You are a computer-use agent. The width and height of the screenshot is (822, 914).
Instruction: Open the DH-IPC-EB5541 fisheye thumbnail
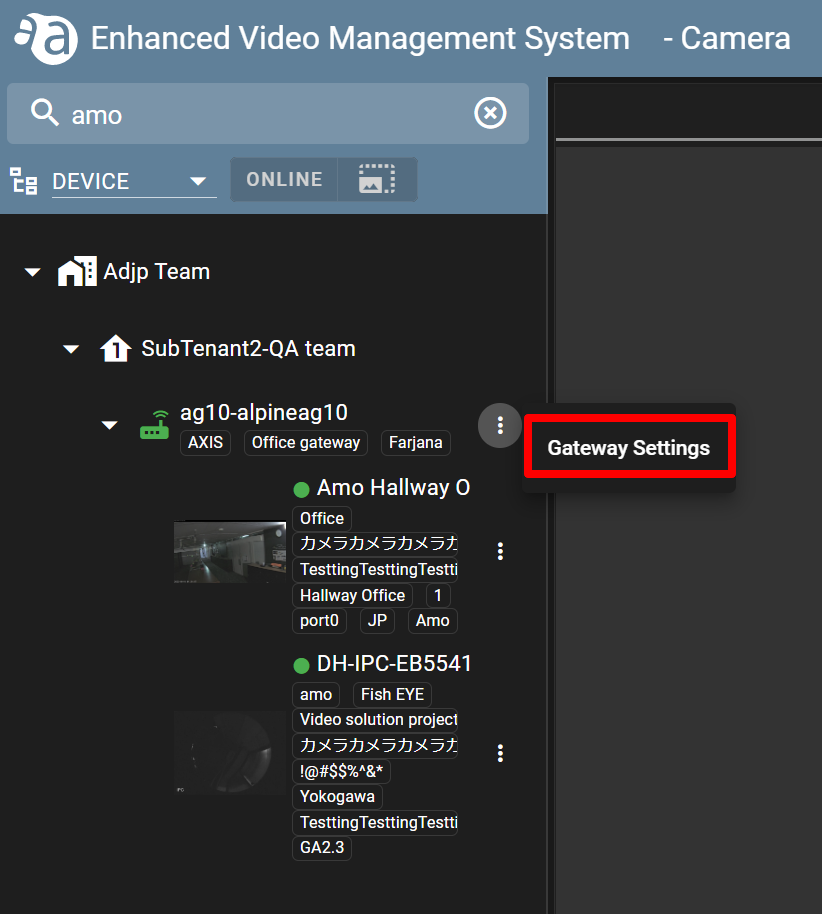[x=230, y=753]
